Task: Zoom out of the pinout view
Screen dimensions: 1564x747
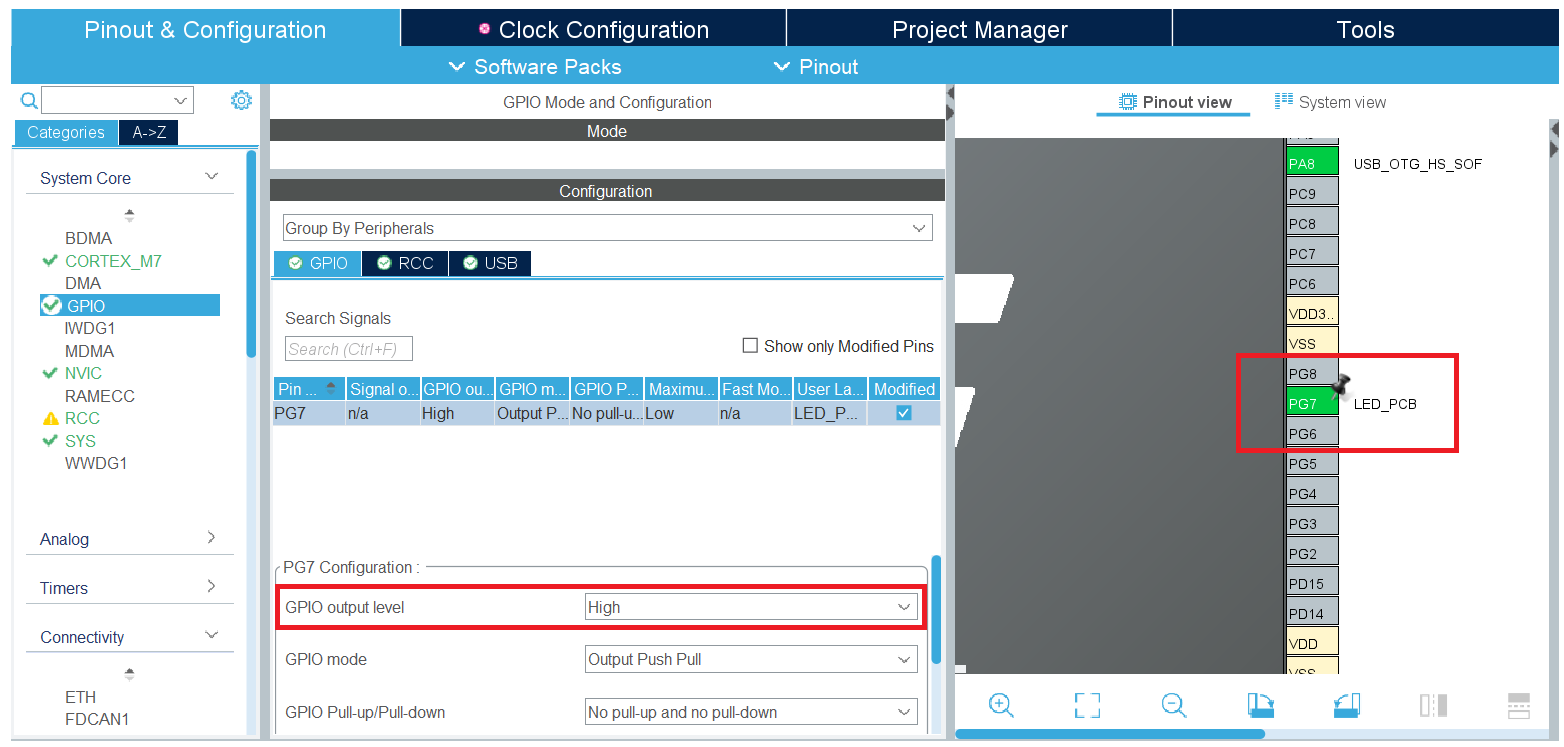Action: [x=1174, y=705]
